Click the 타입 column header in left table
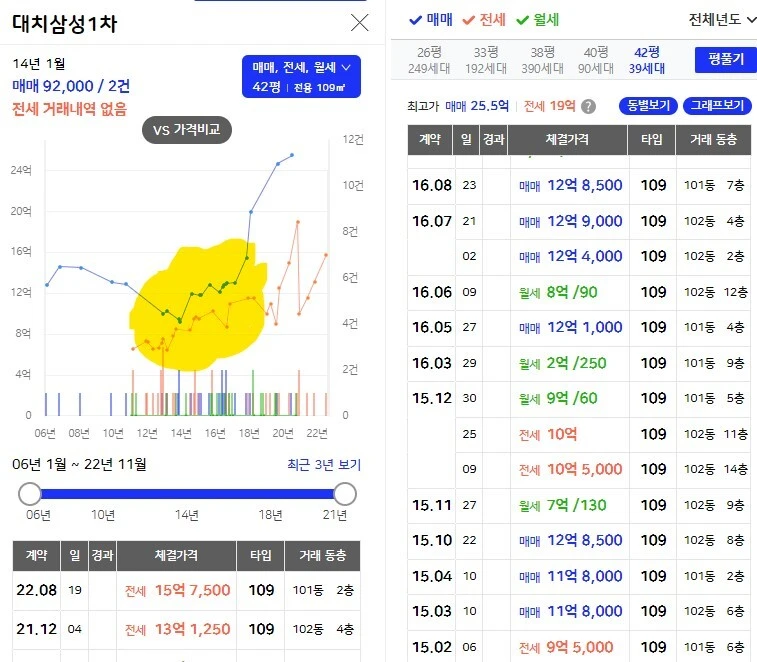 pos(261,555)
